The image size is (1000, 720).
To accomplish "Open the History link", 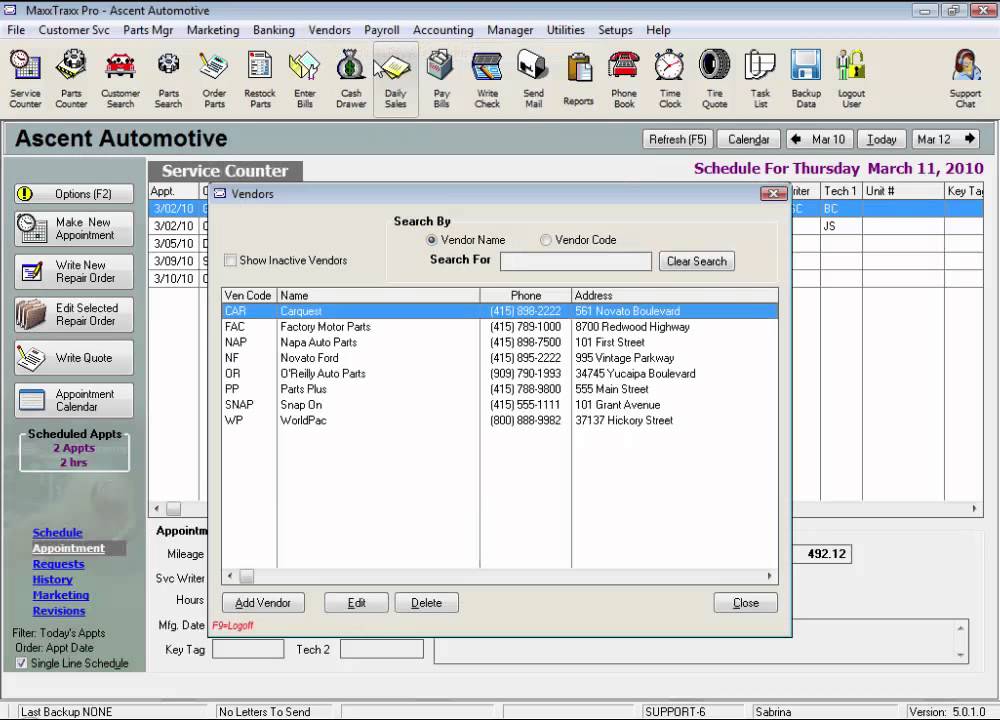I will click(x=52, y=580).
